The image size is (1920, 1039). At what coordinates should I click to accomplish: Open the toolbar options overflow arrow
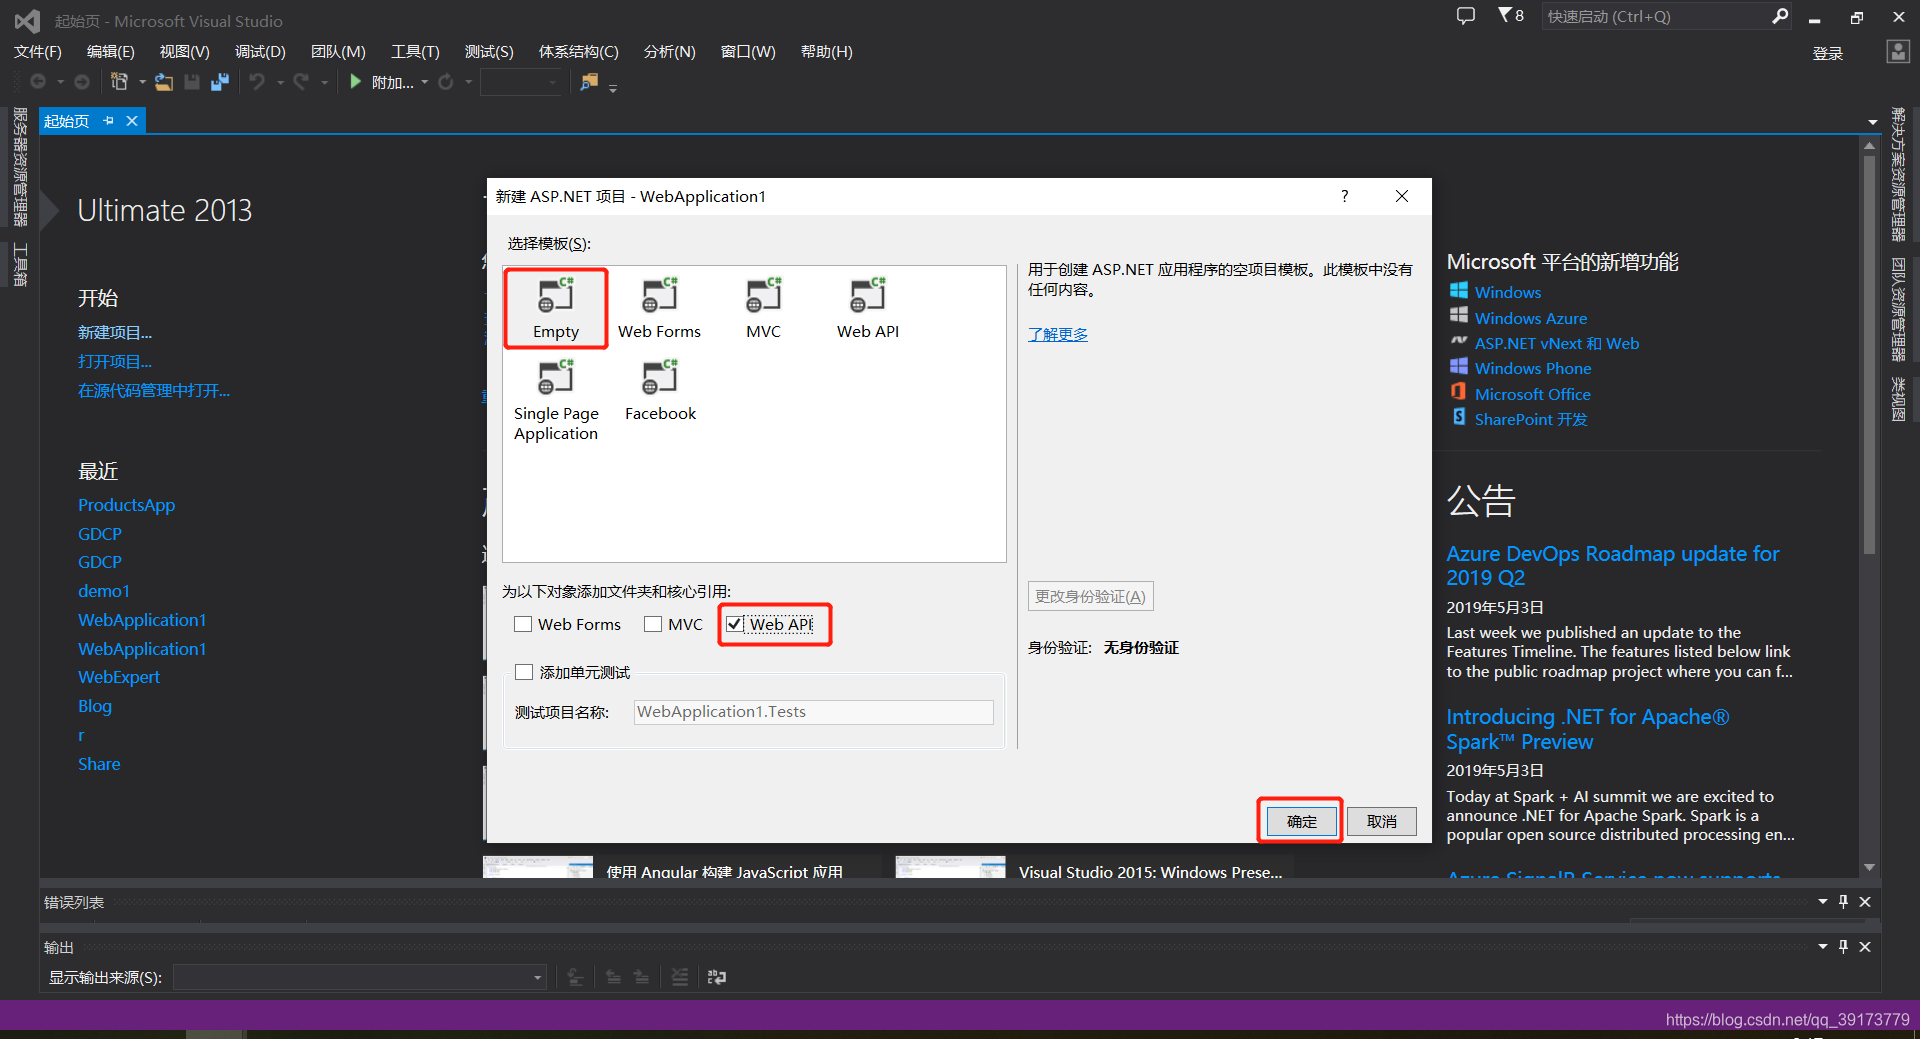(x=613, y=87)
